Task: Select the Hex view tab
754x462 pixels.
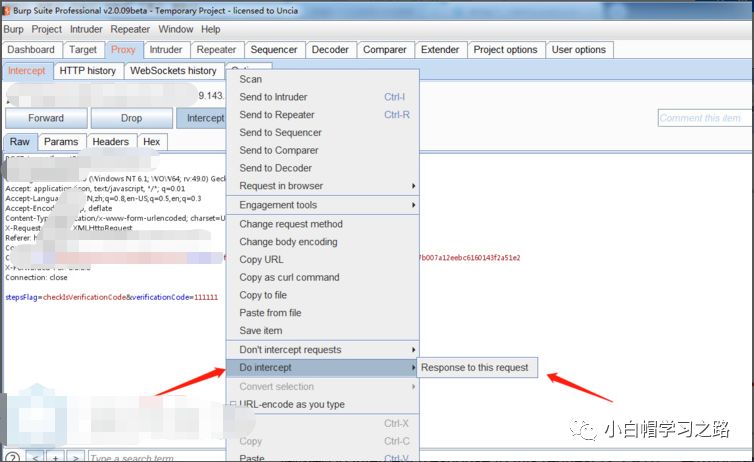Action: pos(151,142)
